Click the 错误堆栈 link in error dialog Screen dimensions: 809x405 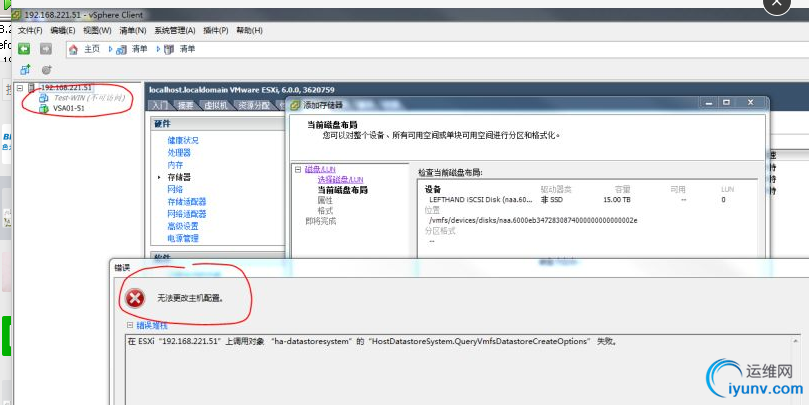tap(152, 326)
